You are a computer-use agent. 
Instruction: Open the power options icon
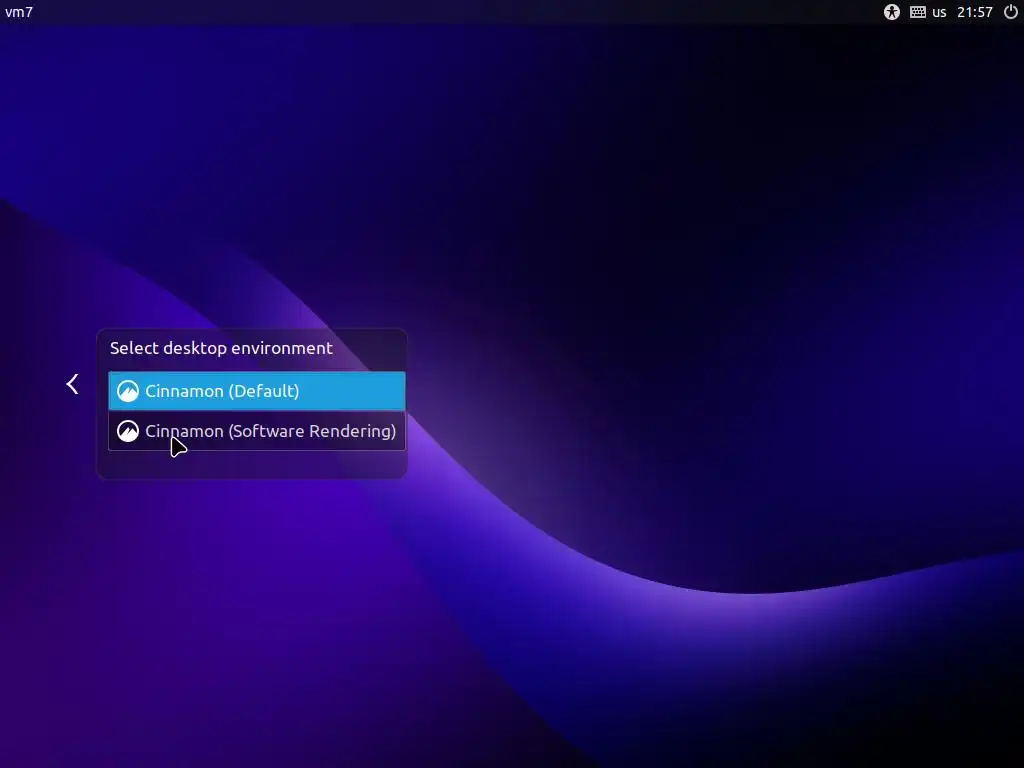click(1010, 12)
